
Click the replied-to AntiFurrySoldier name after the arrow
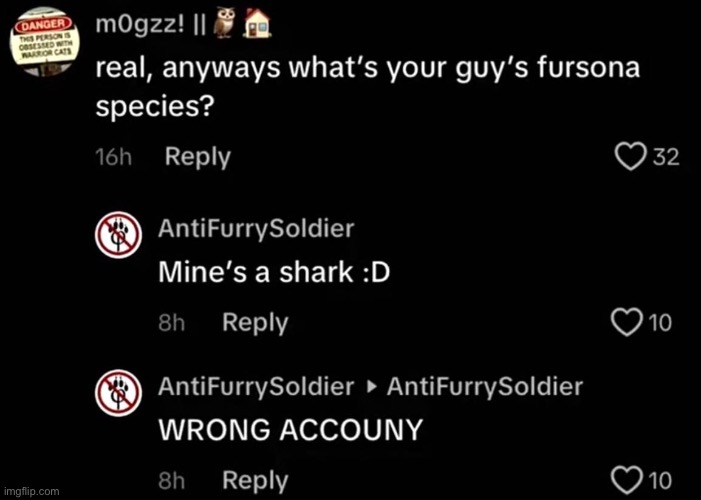[484, 386]
